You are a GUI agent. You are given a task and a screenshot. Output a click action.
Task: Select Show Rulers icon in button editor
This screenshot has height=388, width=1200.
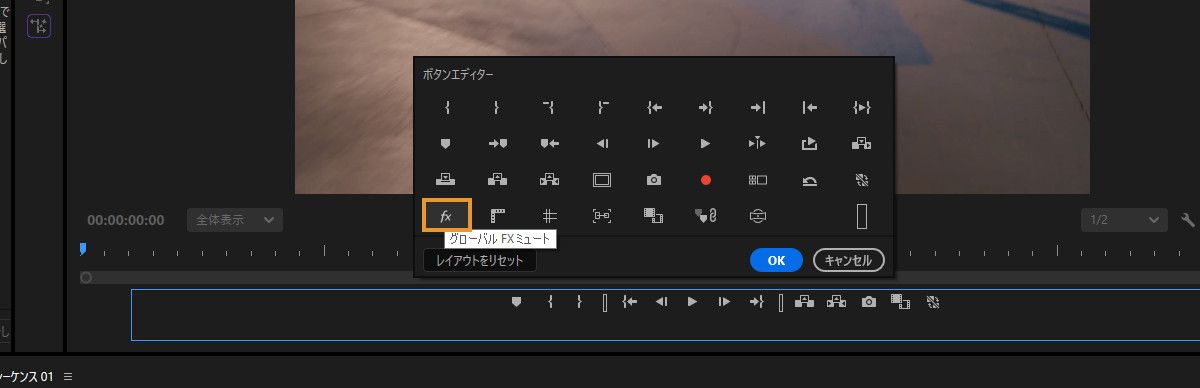pos(498,215)
